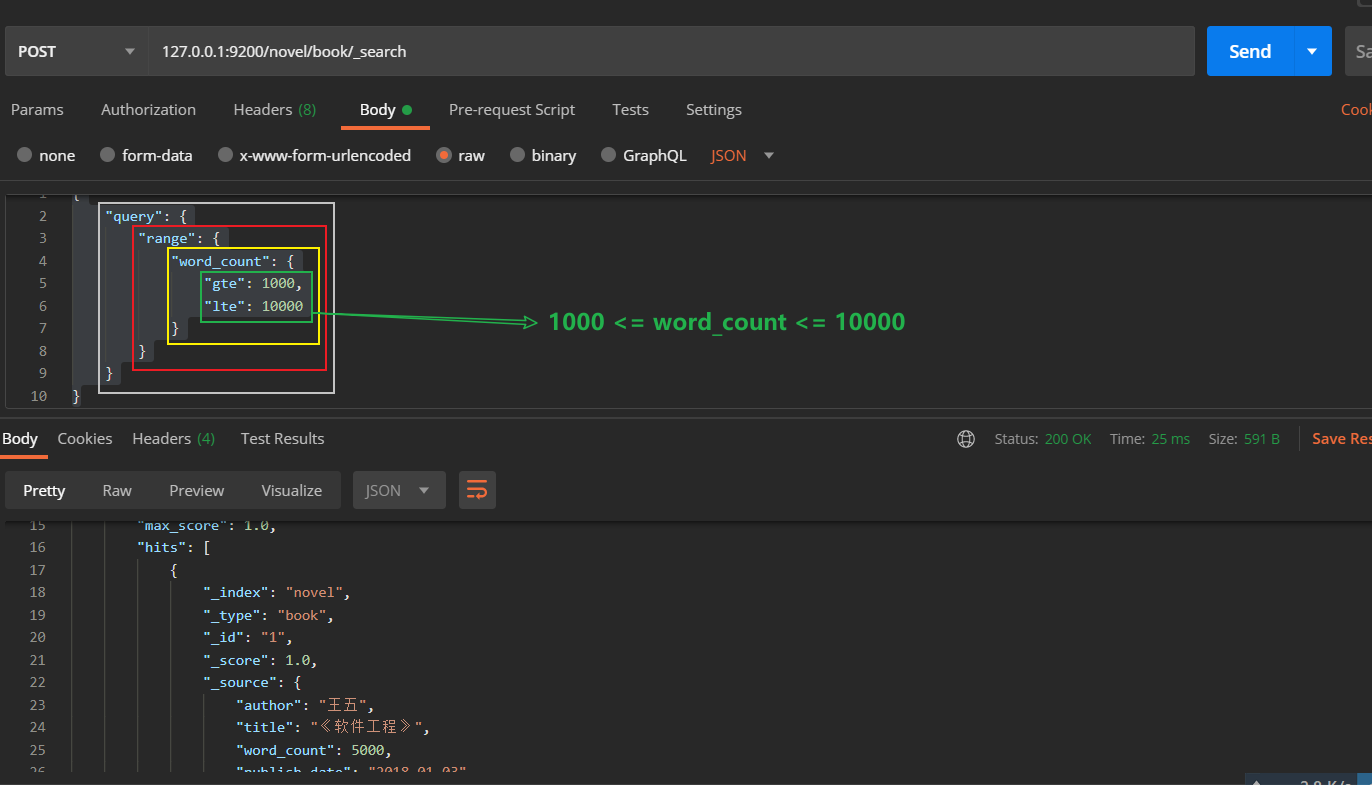Open the response Cookies tab
This screenshot has height=785, width=1372.
[x=85, y=439]
